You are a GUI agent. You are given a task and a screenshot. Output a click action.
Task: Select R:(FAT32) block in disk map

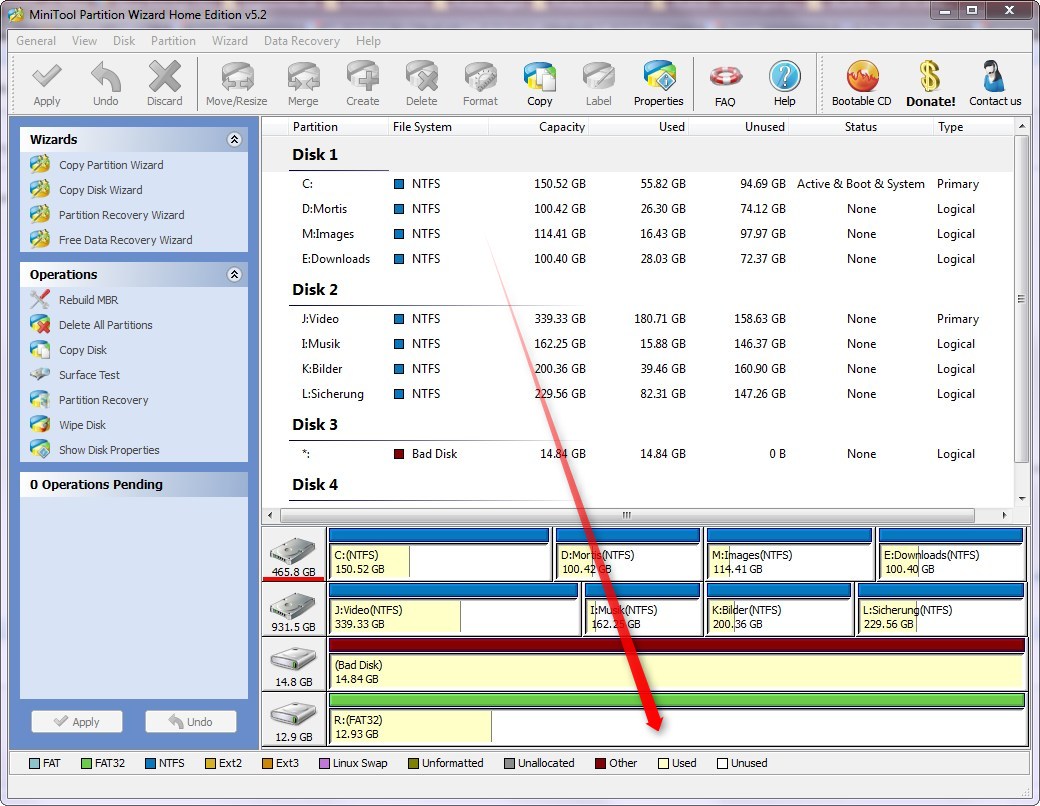[677, 720]
